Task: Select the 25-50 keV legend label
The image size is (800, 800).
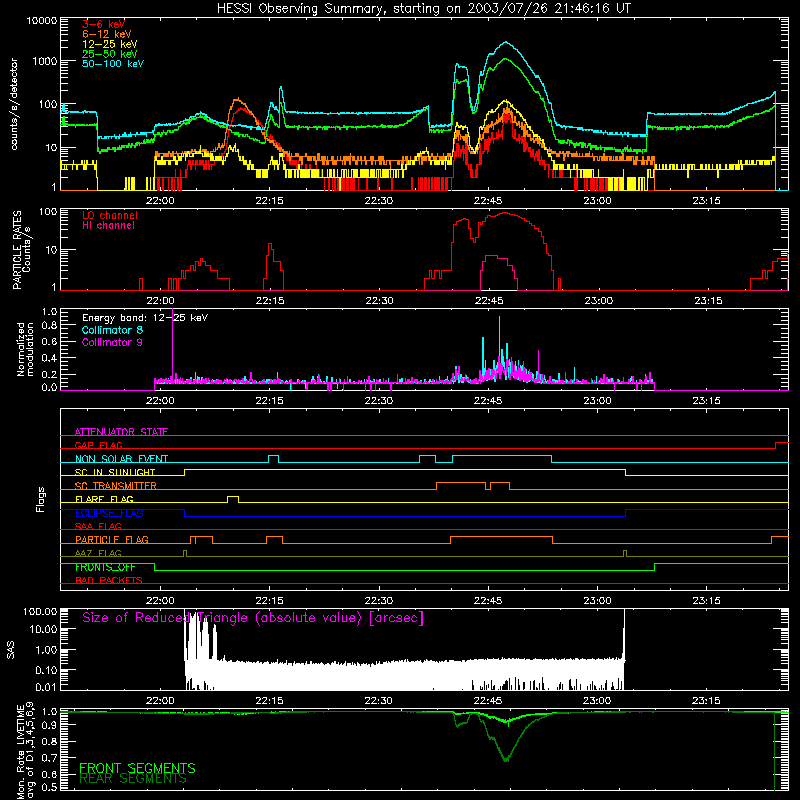Action: [x=110, y=54]
